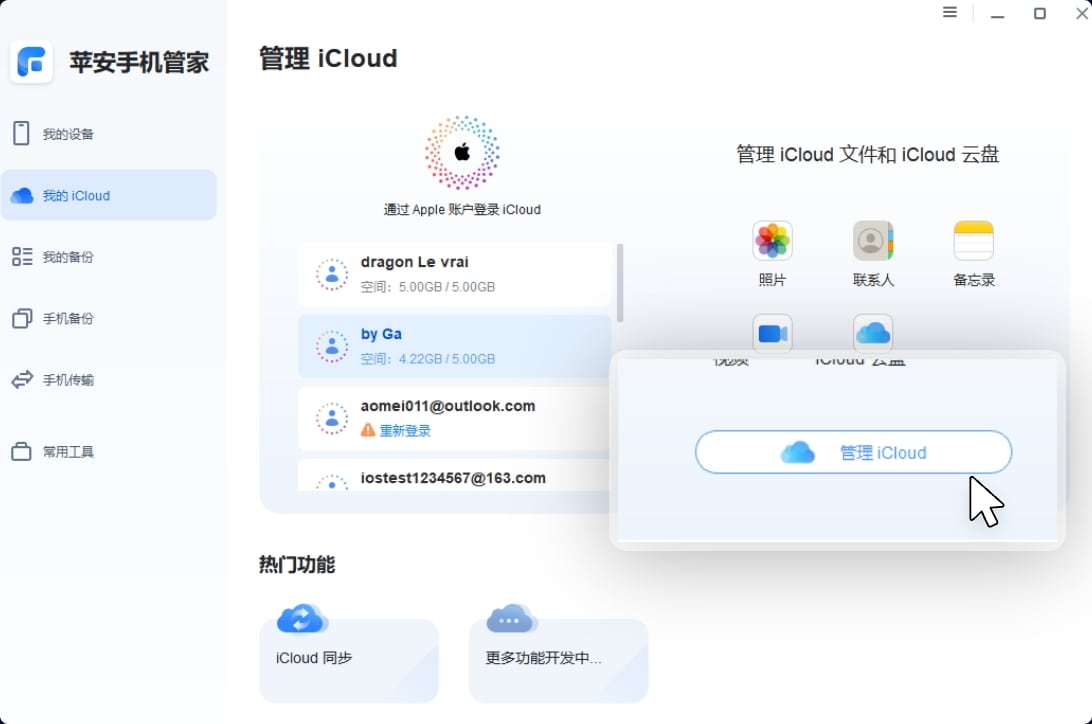Viewport: 1092px width, 724px height.
Task: Open the hamburger menu in title bar
Action: (x=950, y=13)
